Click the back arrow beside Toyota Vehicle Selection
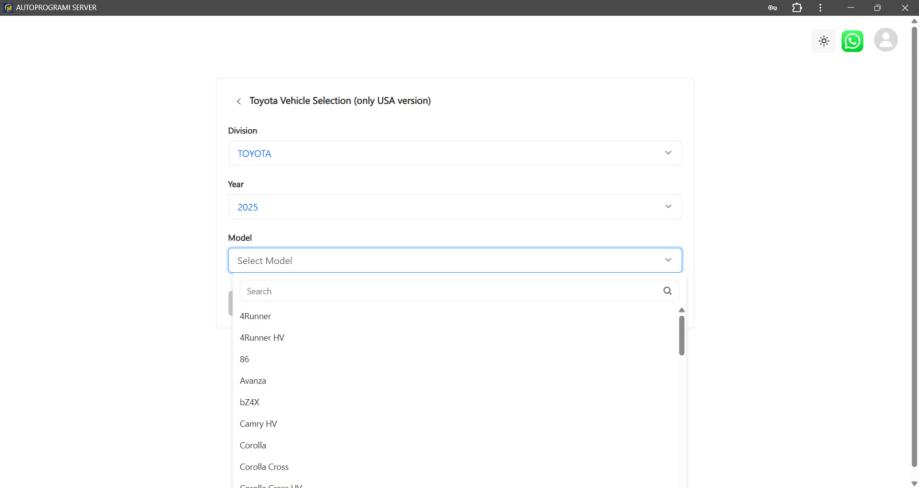 pos(238,101)
